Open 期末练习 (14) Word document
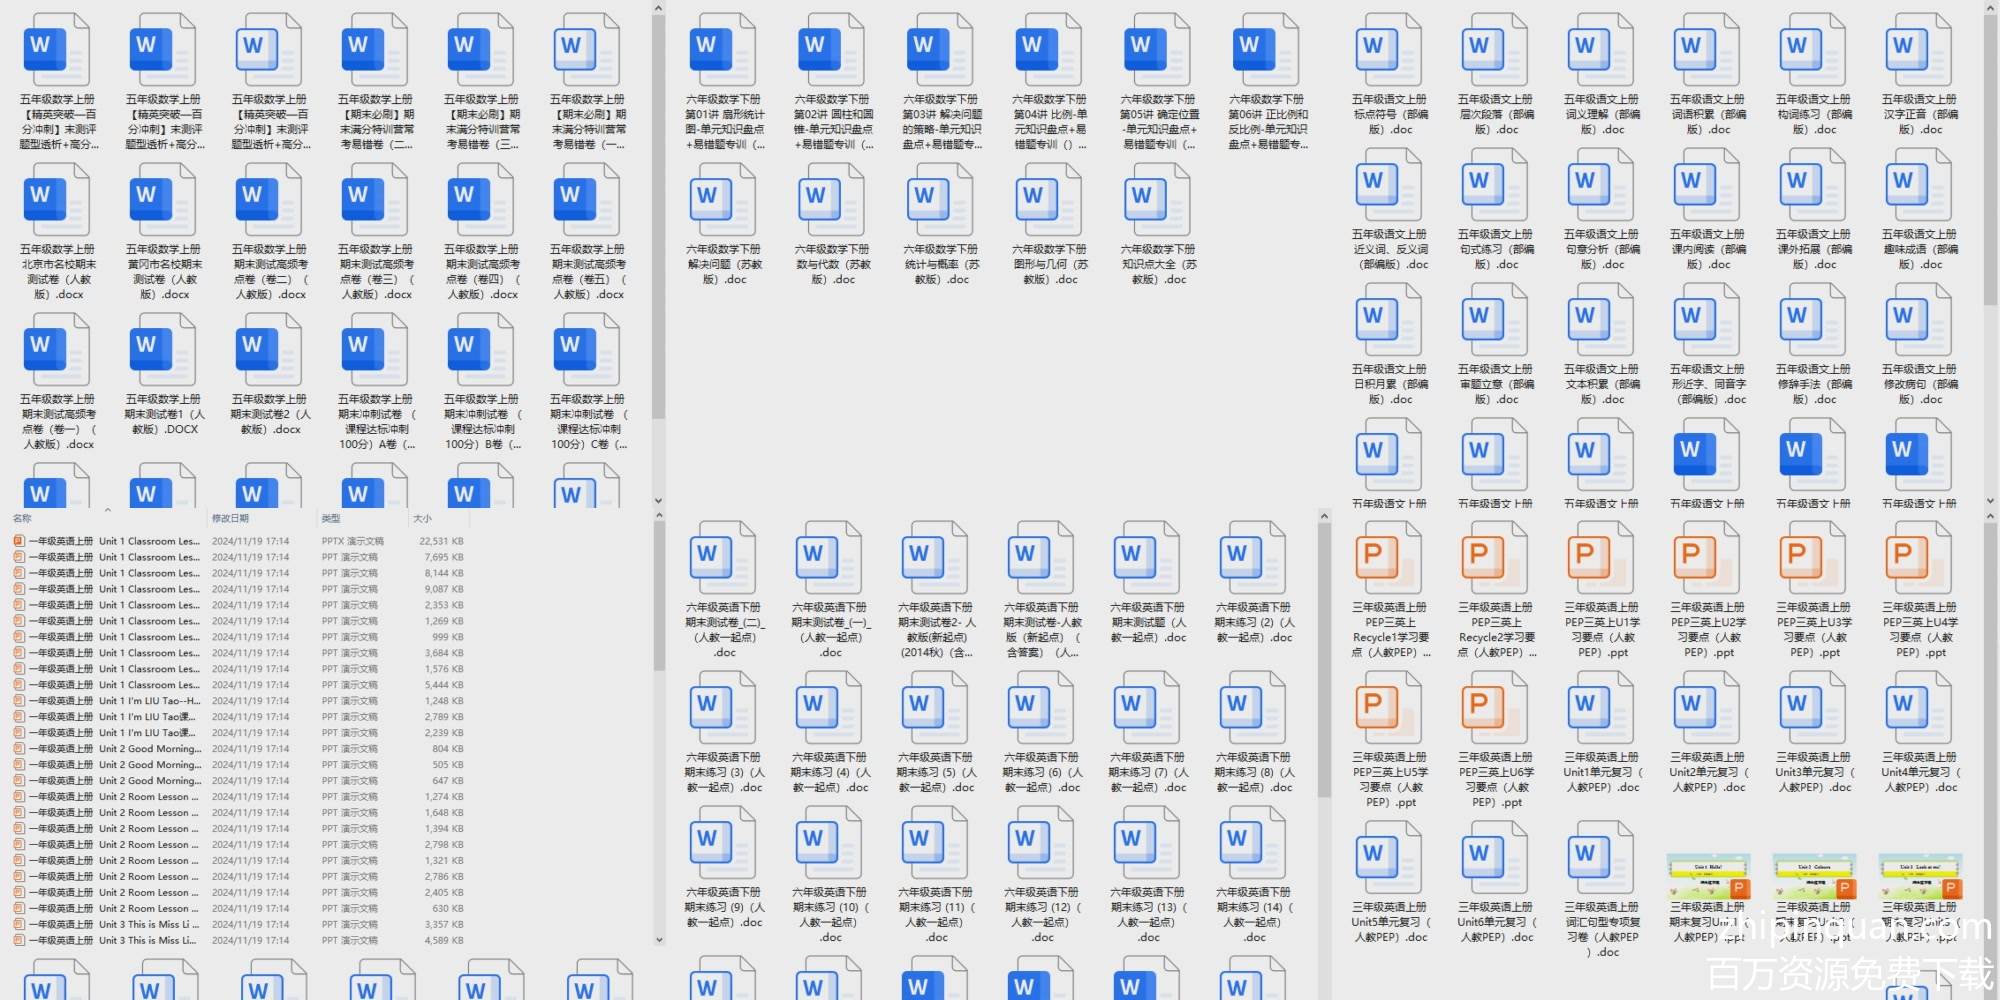 click(1254, 875)
